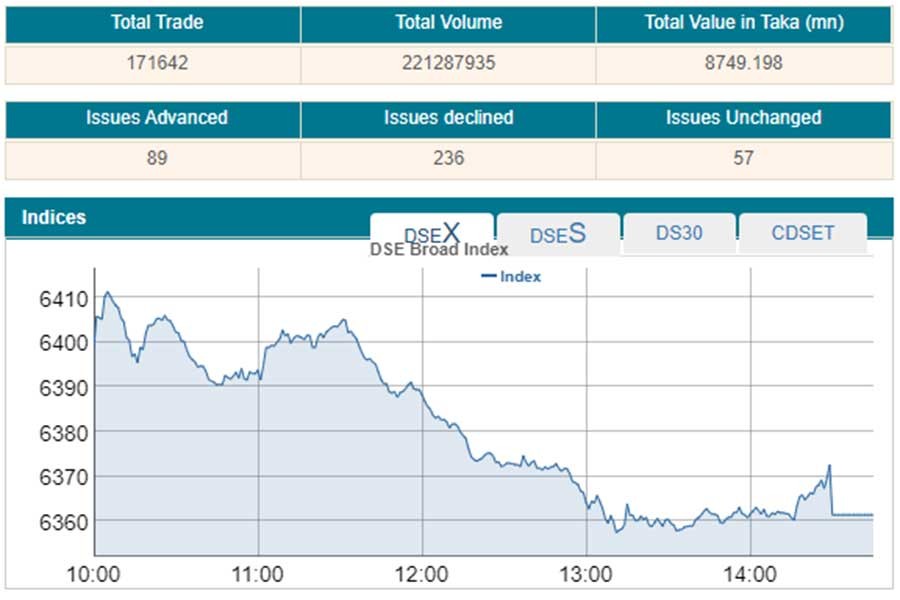Click the Issues Unchanged header
This screenshot has height=600, width=900.
pos(743,117)
